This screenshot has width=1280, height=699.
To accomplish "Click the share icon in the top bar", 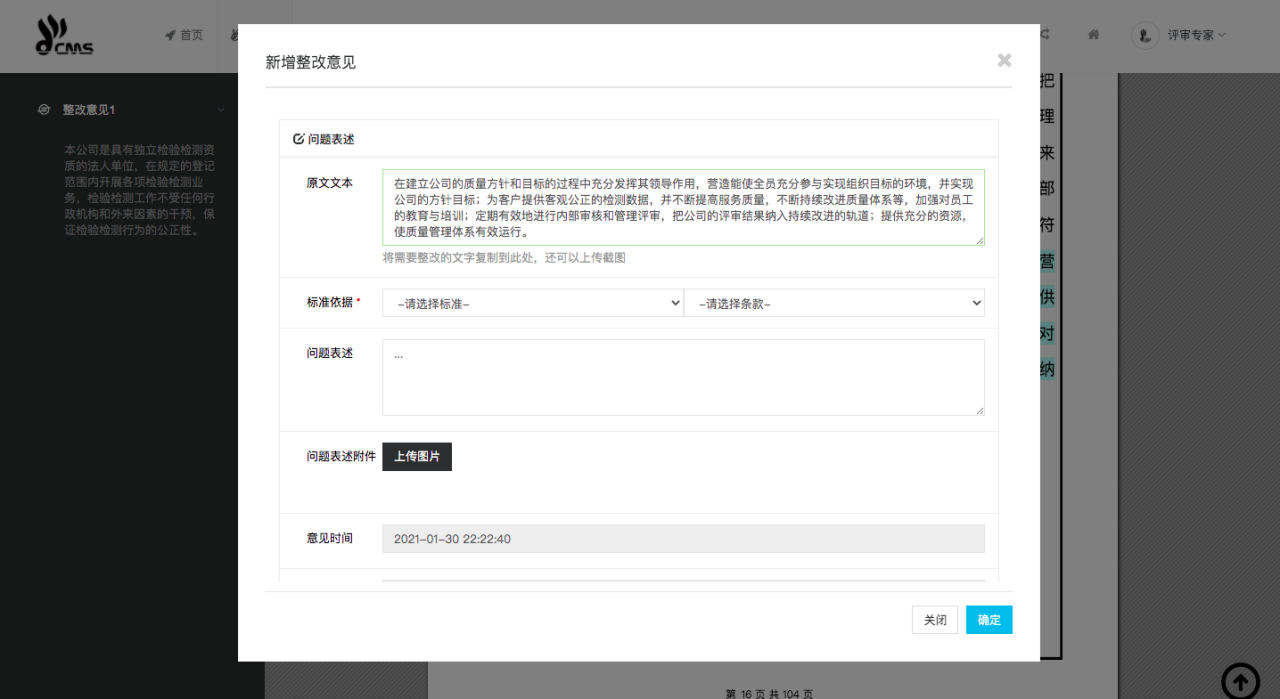I will coord(1044,34).
